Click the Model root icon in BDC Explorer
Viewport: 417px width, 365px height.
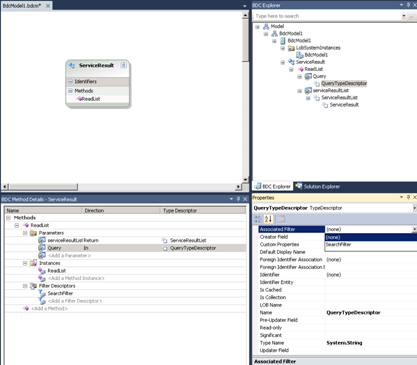point(266,26)
